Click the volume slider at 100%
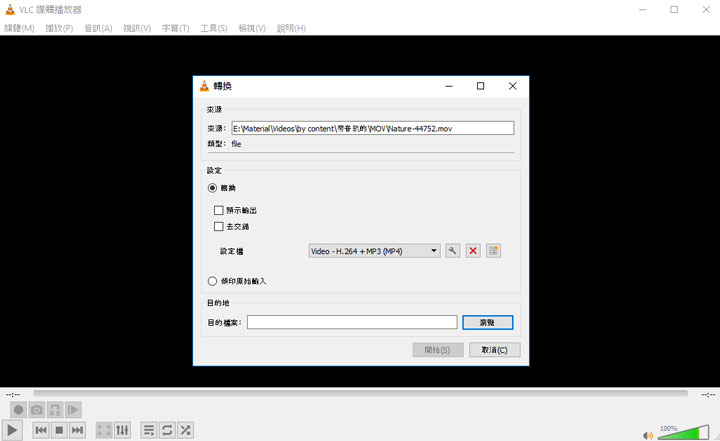720x441 pixels. click(x=683, y=432)
